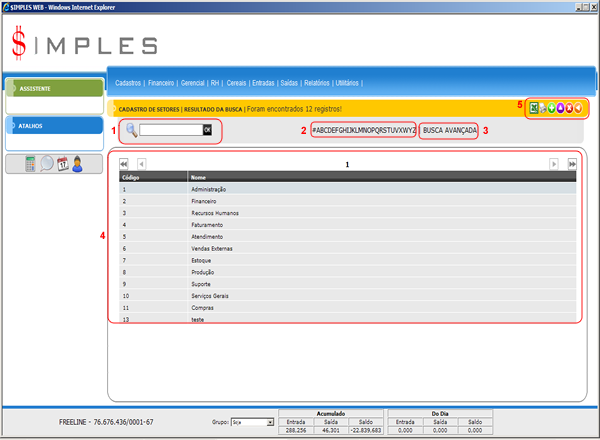Click the magnifier icon in sidebar
600x440 pixels.
[46, 164]
